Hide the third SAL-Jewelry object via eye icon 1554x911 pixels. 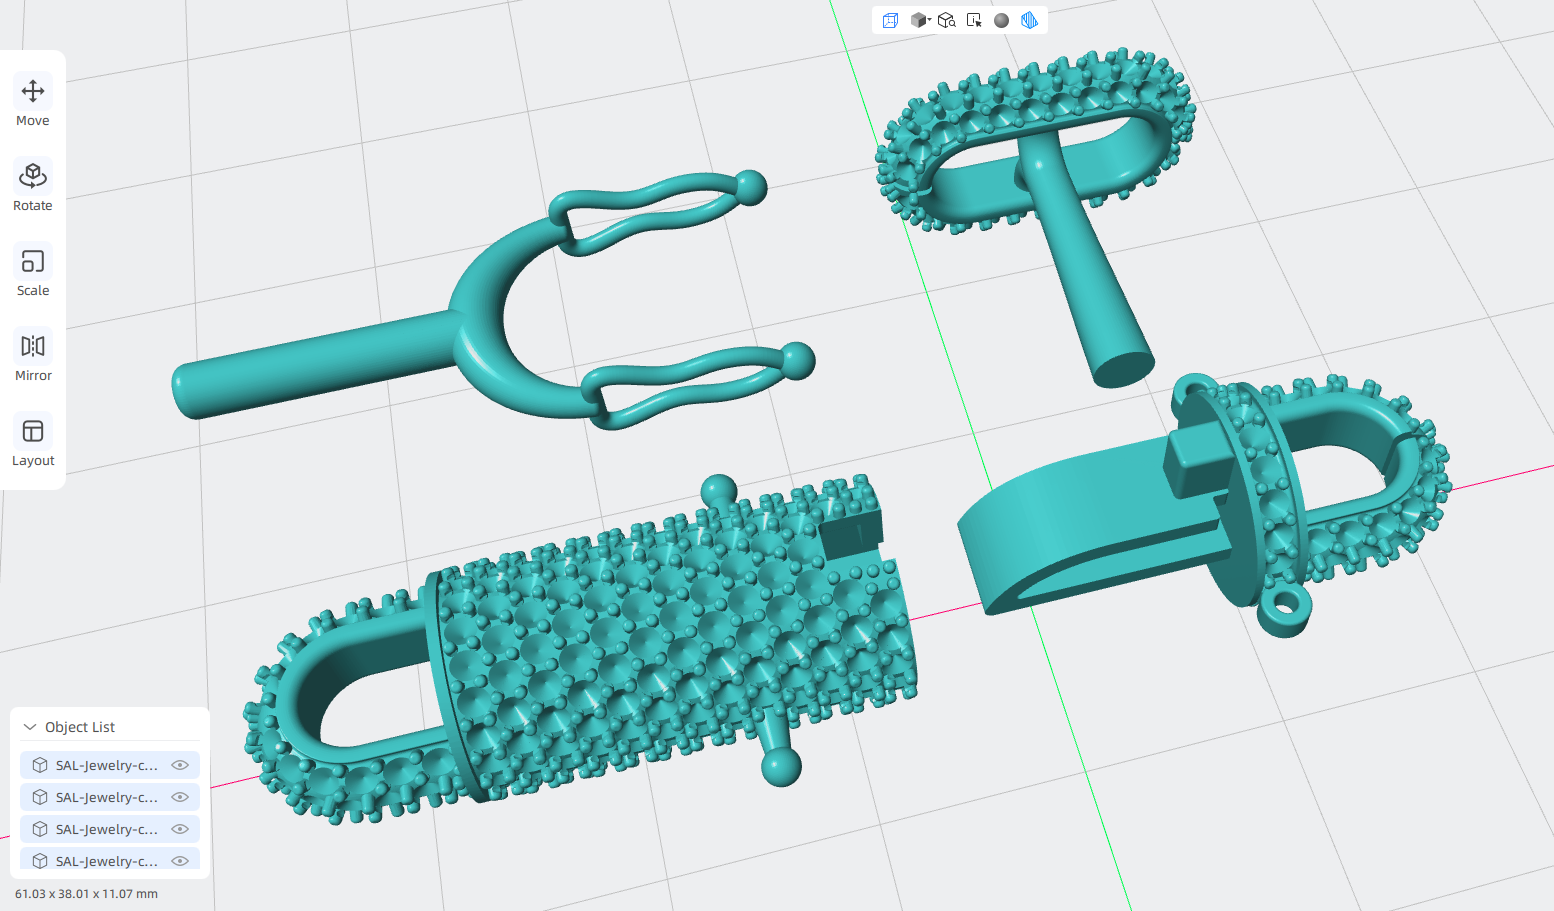click(180, 829)
